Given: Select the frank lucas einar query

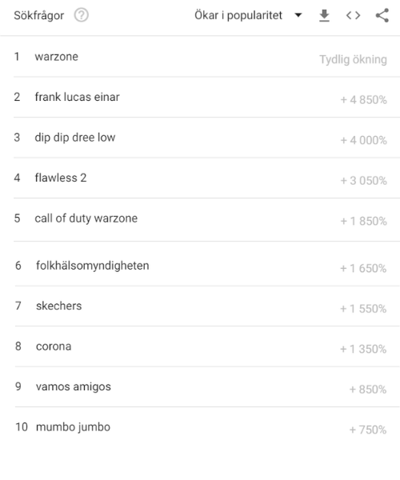Looking at the screenshot, I should 77,97.
